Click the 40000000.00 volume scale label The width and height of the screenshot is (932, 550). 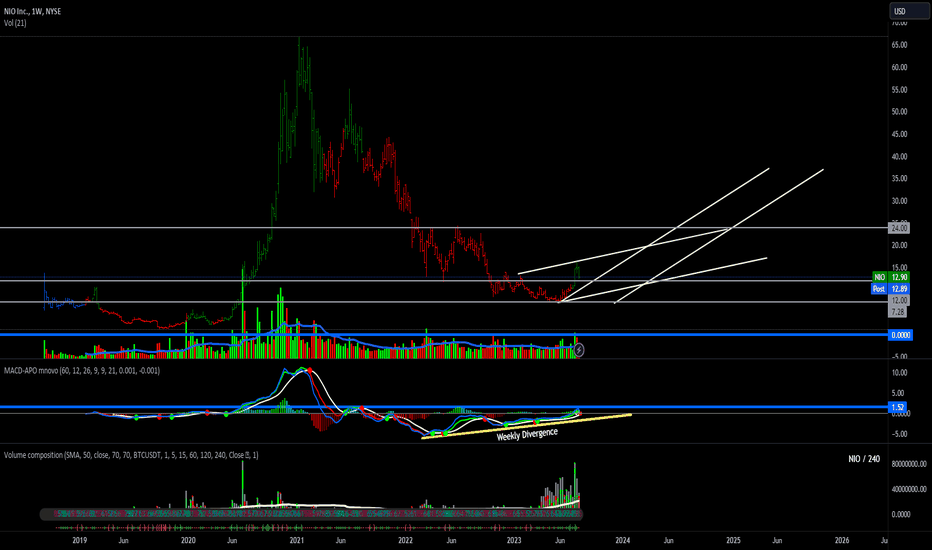pyautogui.click(x=908, y=489)
